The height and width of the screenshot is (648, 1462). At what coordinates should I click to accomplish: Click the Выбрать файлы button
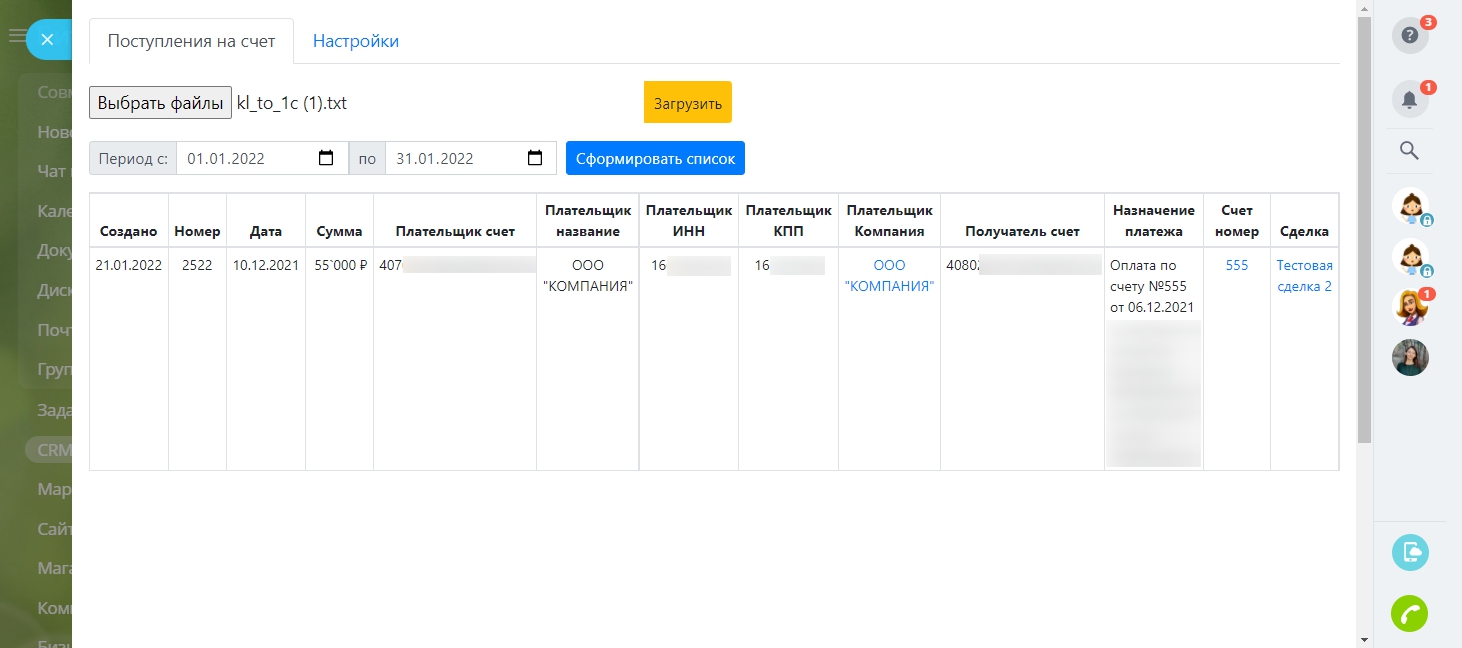[x=160, y=102]
